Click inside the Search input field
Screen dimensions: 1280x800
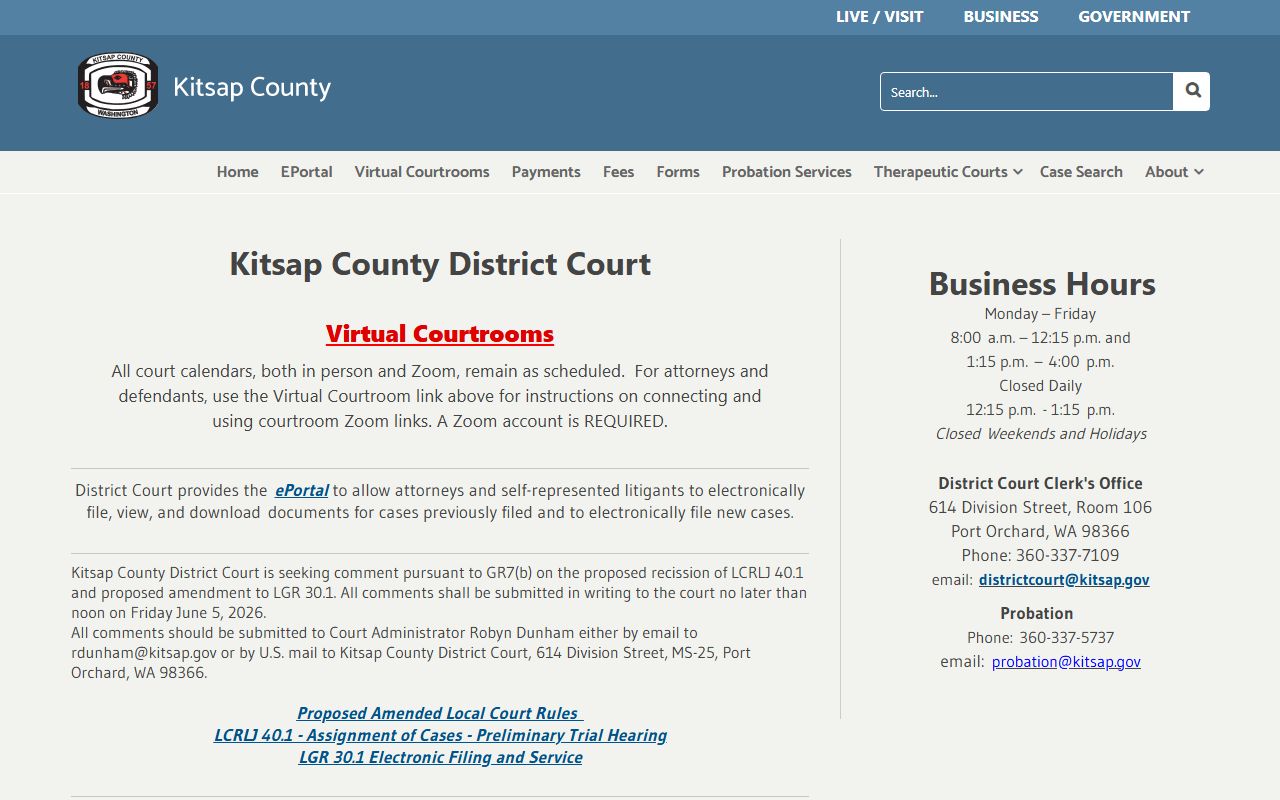tap(1027, 92)
